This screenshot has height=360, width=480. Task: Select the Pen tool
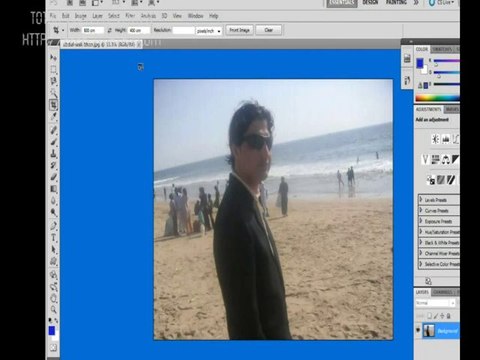point(53,226)
